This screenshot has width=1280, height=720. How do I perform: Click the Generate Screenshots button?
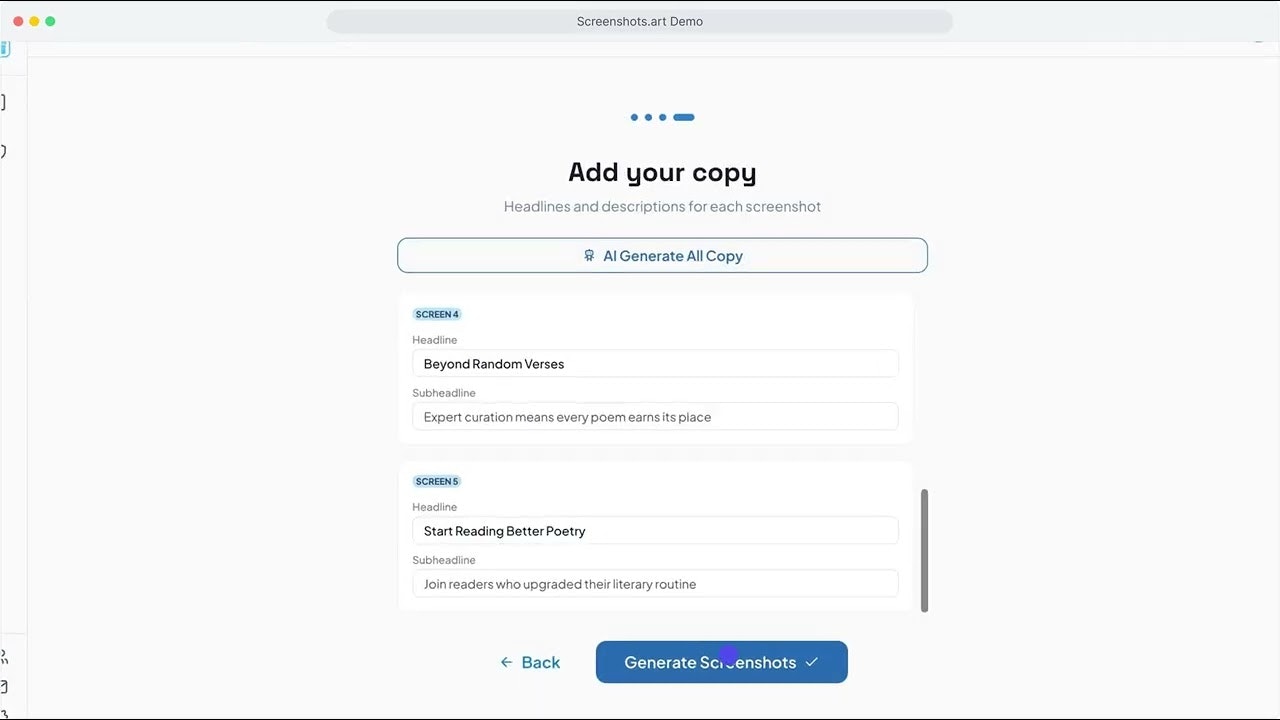(x=722, y=662)
